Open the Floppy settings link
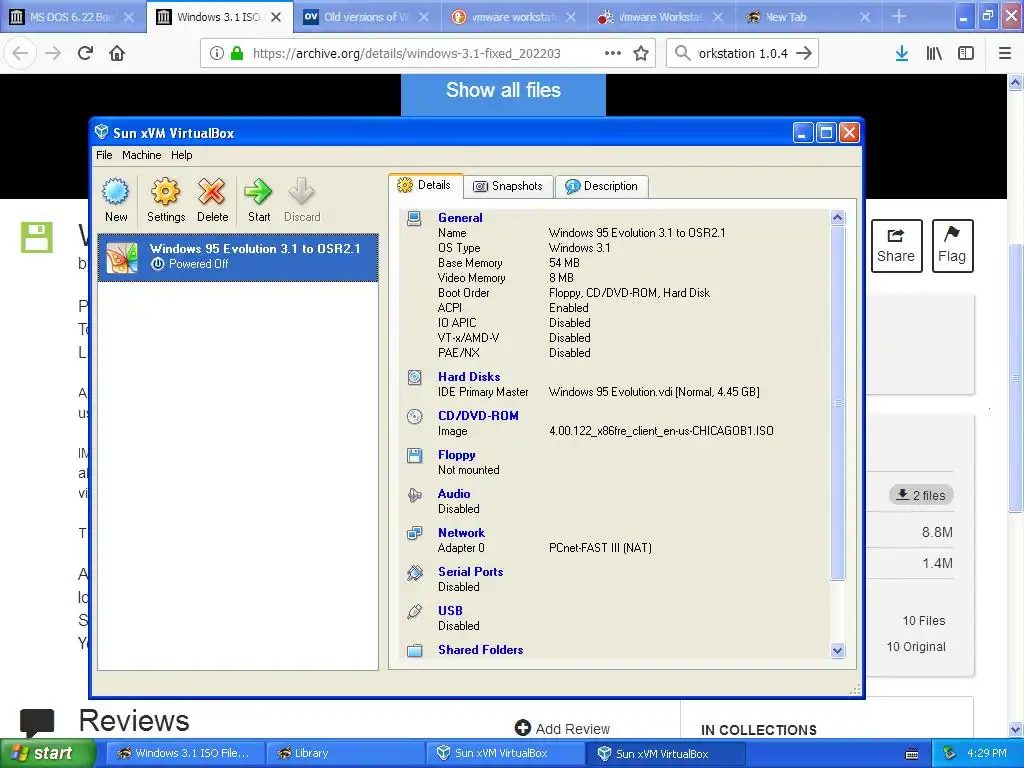Screen dimensions: 1024x768 pyautogui.click(x=456, y=455)
